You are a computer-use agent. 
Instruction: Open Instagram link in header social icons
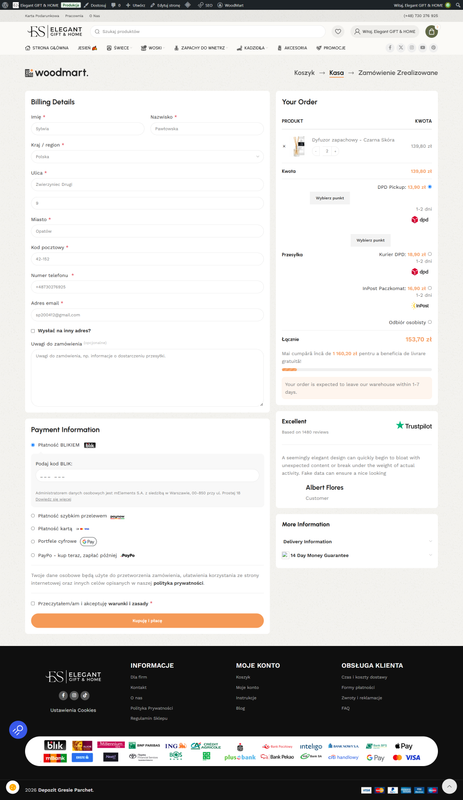pyautogui.click(x=411, y=47)
